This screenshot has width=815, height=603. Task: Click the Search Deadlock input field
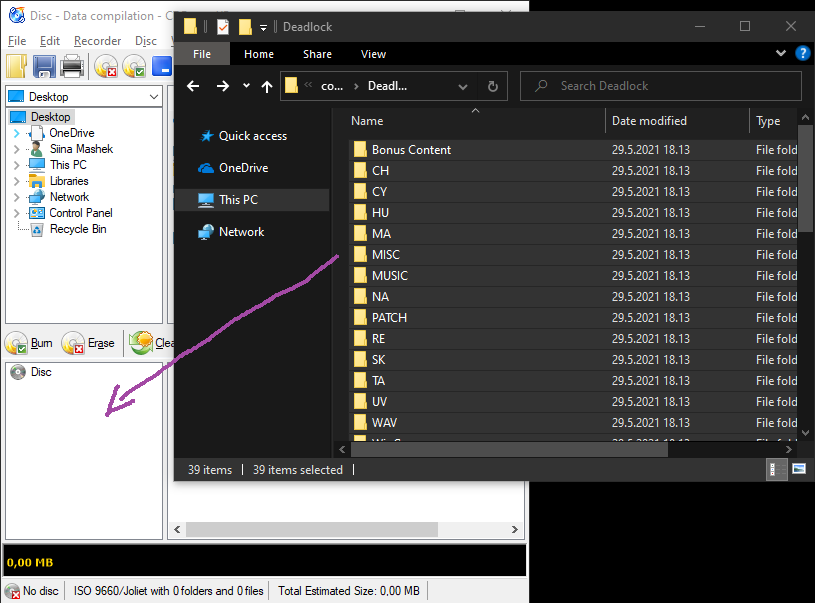661,86
